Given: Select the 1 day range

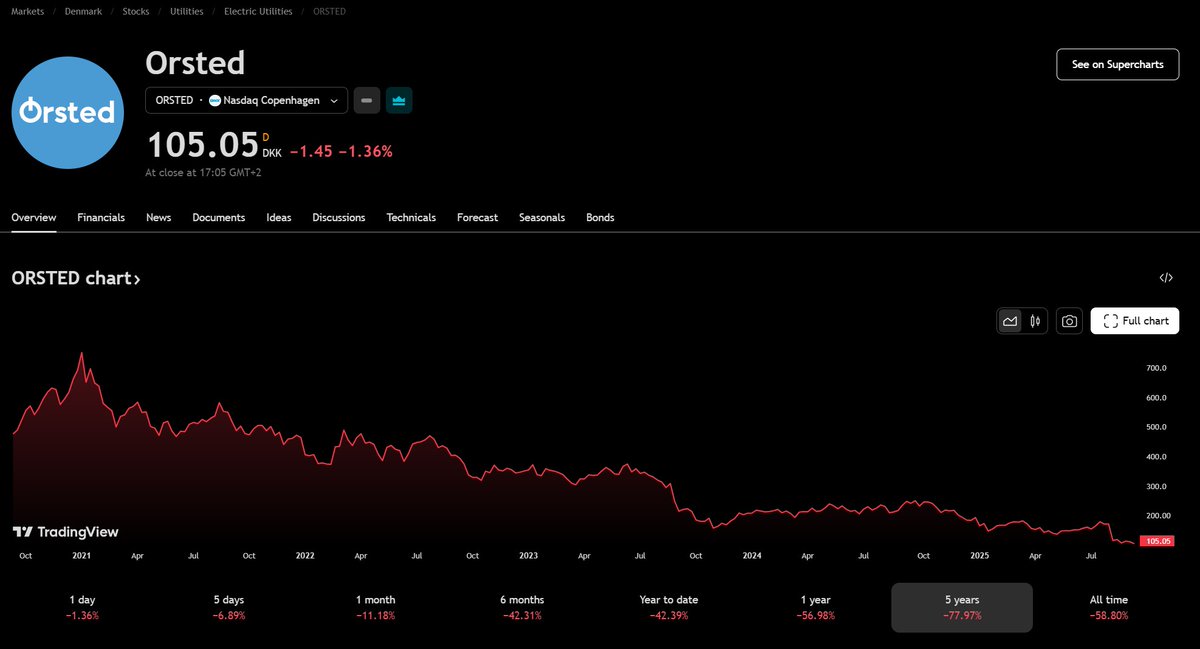Looking at the screenshot, I should [82, 607].
